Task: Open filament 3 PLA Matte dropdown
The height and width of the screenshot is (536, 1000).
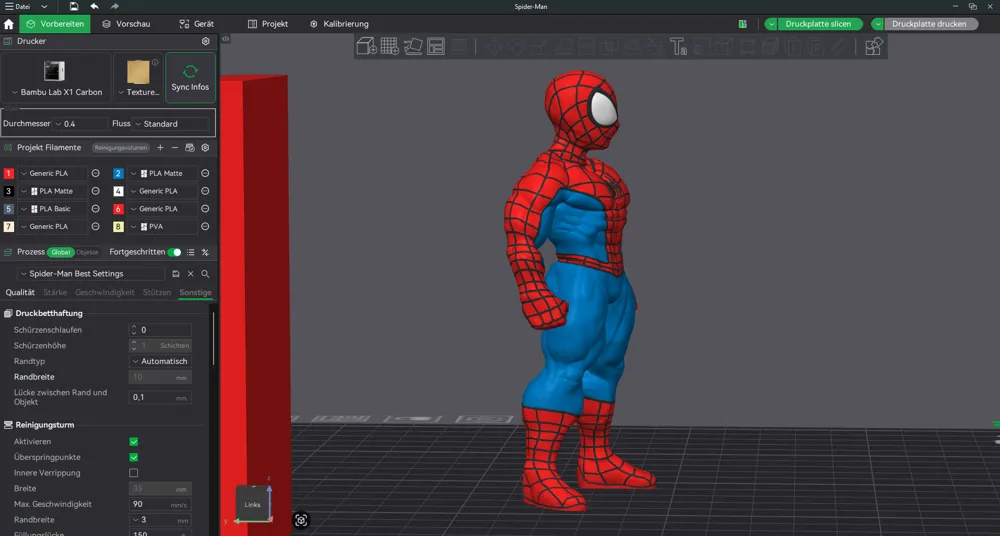Action: 52,191
